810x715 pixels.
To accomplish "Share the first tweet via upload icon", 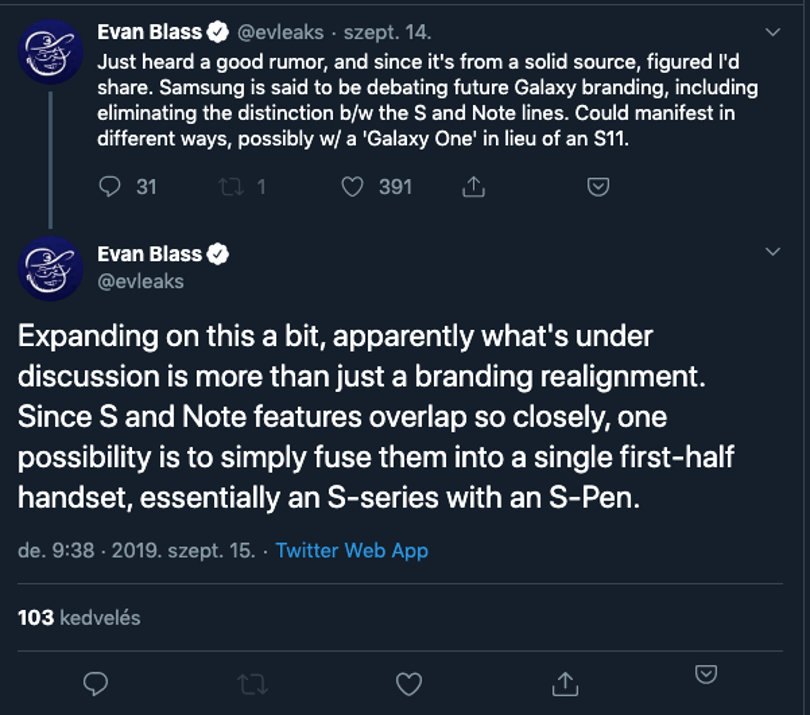I will [x=473, y=186].
